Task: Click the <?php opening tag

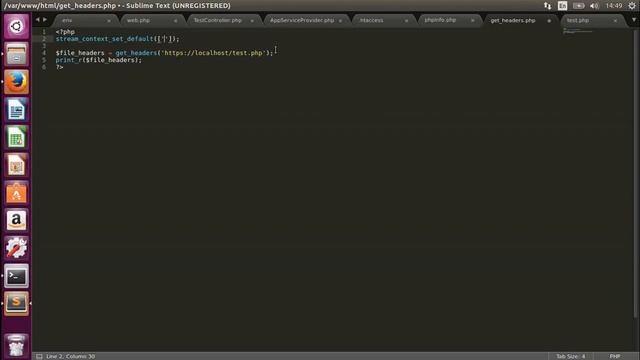Action: coord(65,32)
